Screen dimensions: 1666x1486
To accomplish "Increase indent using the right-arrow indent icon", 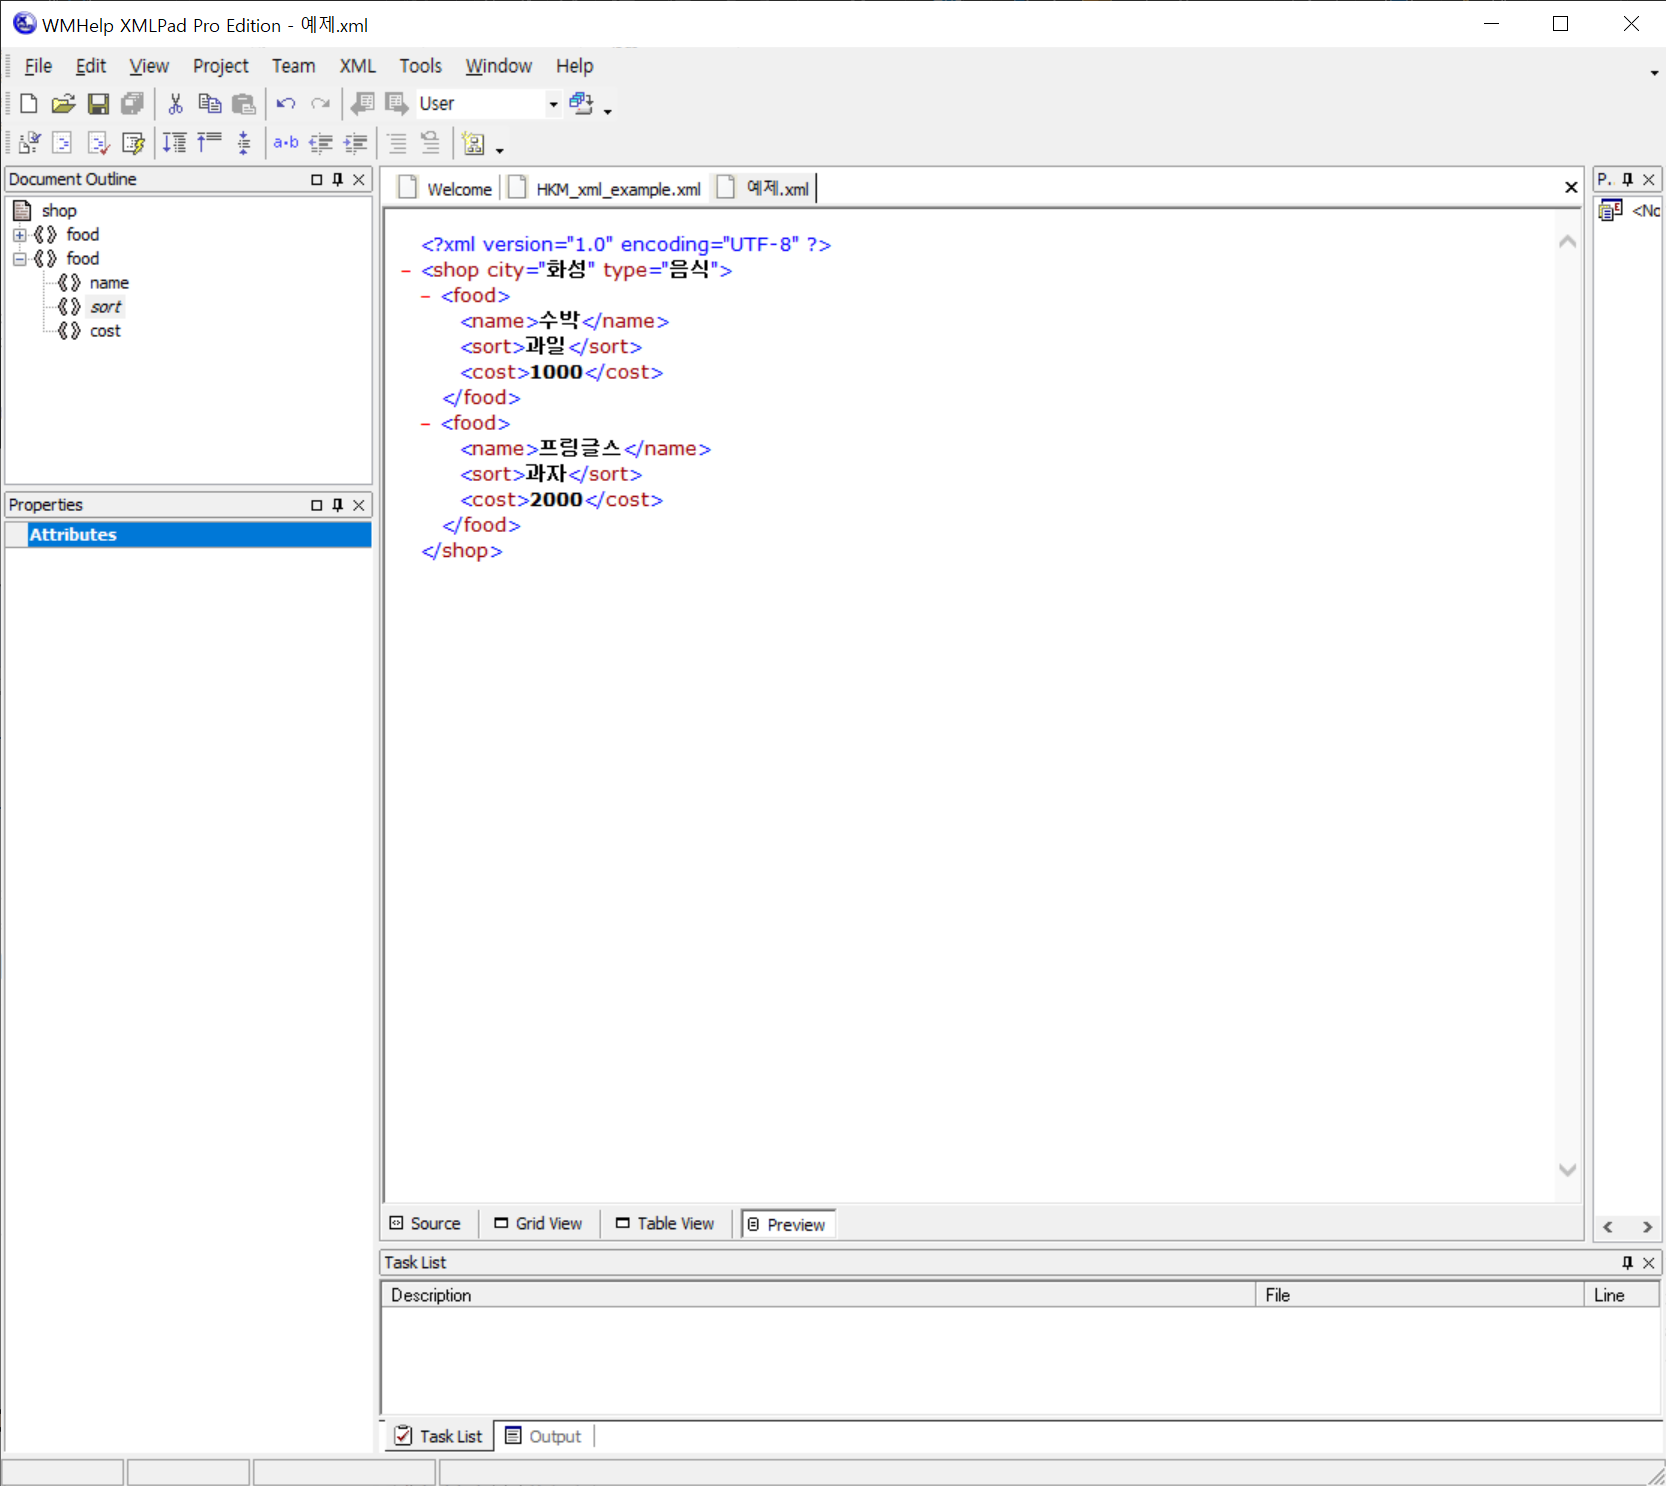I will tap(355, 143).
